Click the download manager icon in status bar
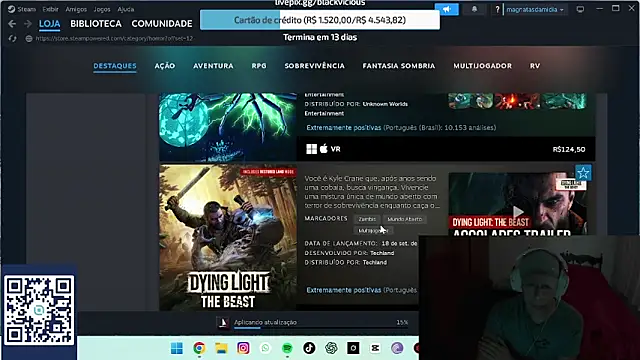Image resolution: width=640 pixels, height=360 pixels. coord(223,322)
